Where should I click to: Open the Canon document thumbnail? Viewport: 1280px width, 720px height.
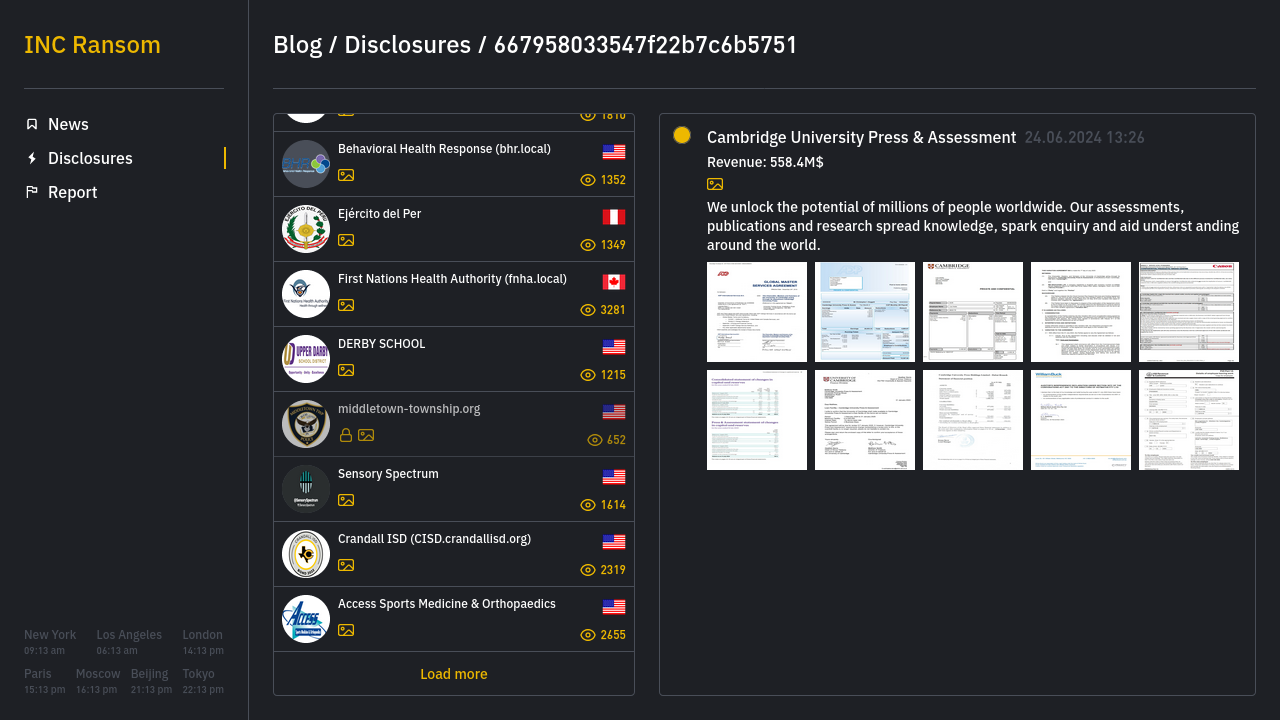(x=1189, y=312)
